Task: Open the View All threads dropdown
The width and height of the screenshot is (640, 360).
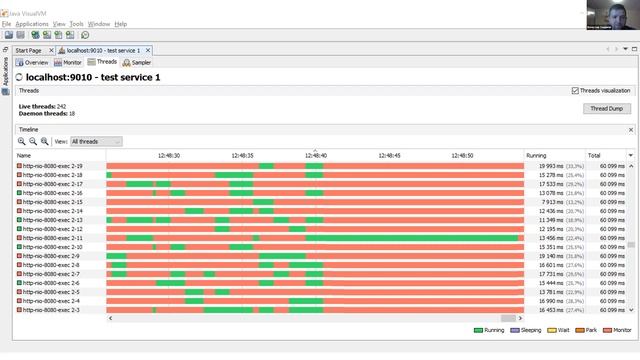Action: (x=96, y=142)
